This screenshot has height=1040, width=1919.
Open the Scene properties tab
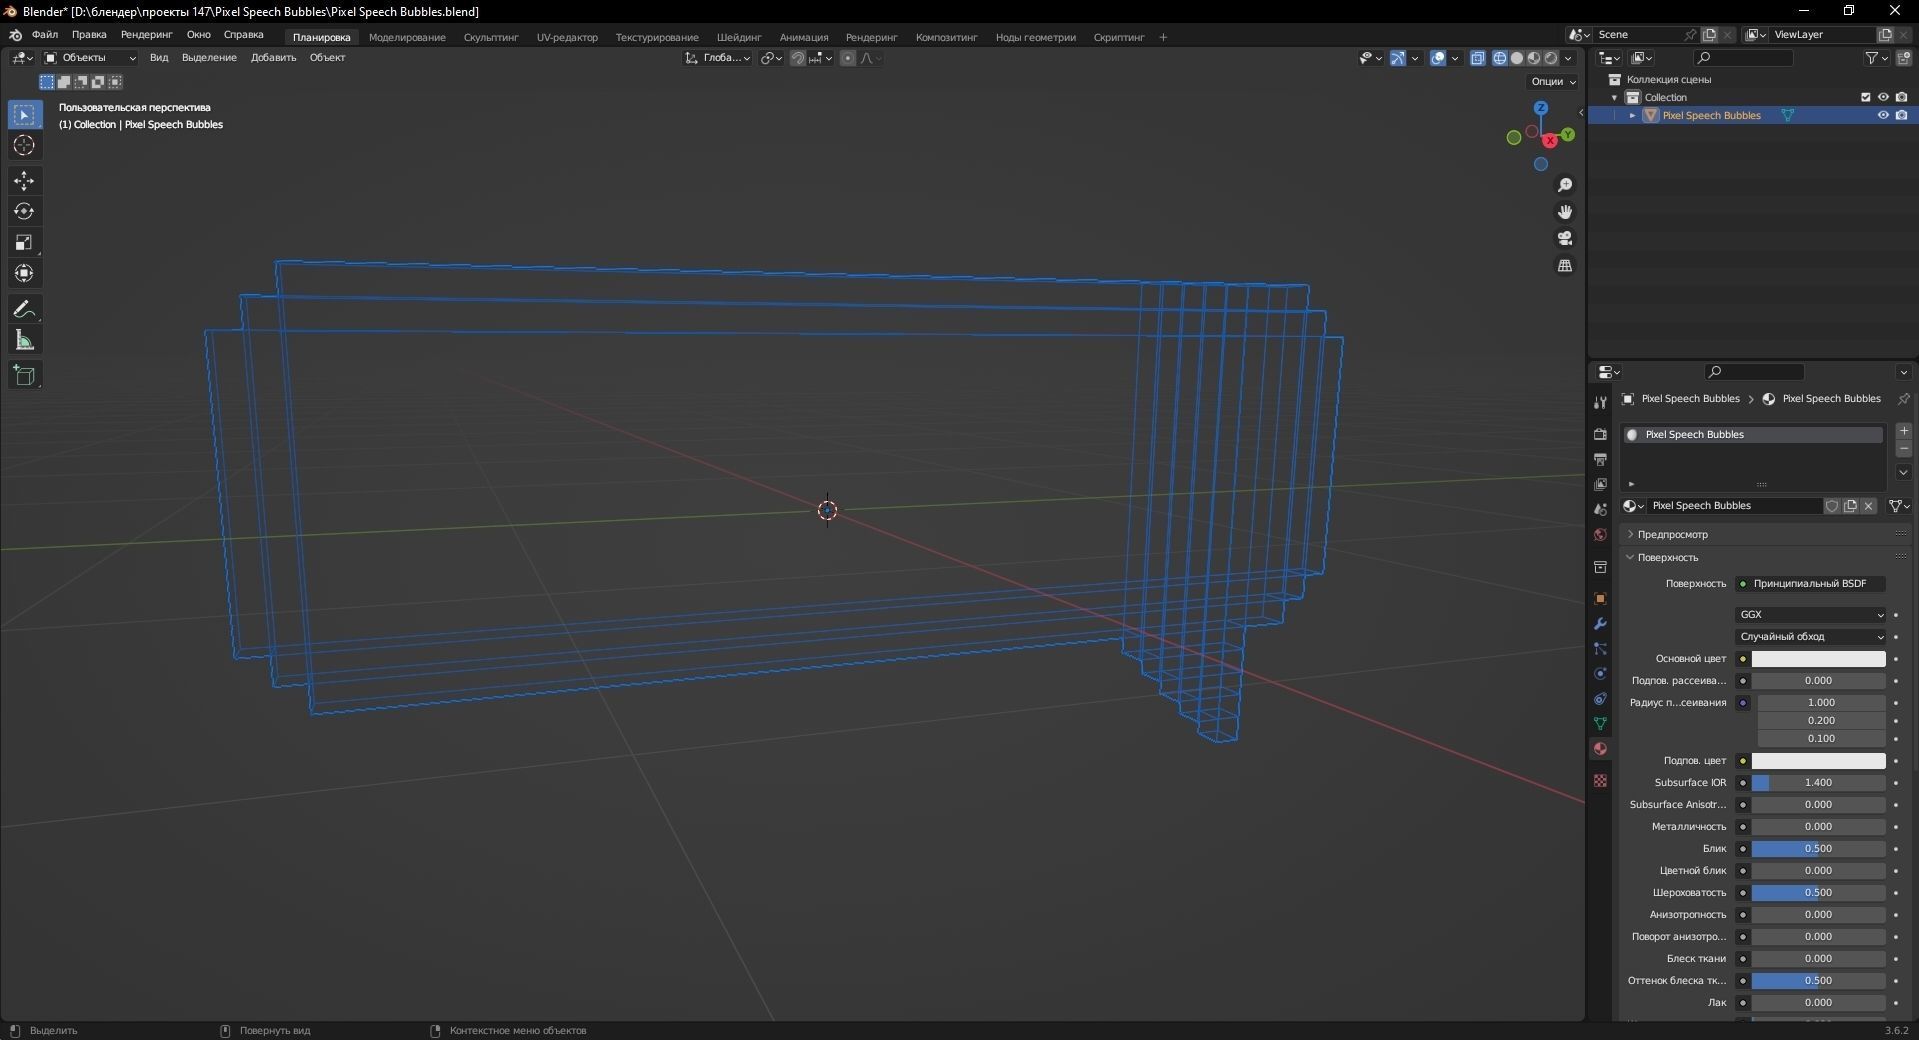[x=1600, y=510]
